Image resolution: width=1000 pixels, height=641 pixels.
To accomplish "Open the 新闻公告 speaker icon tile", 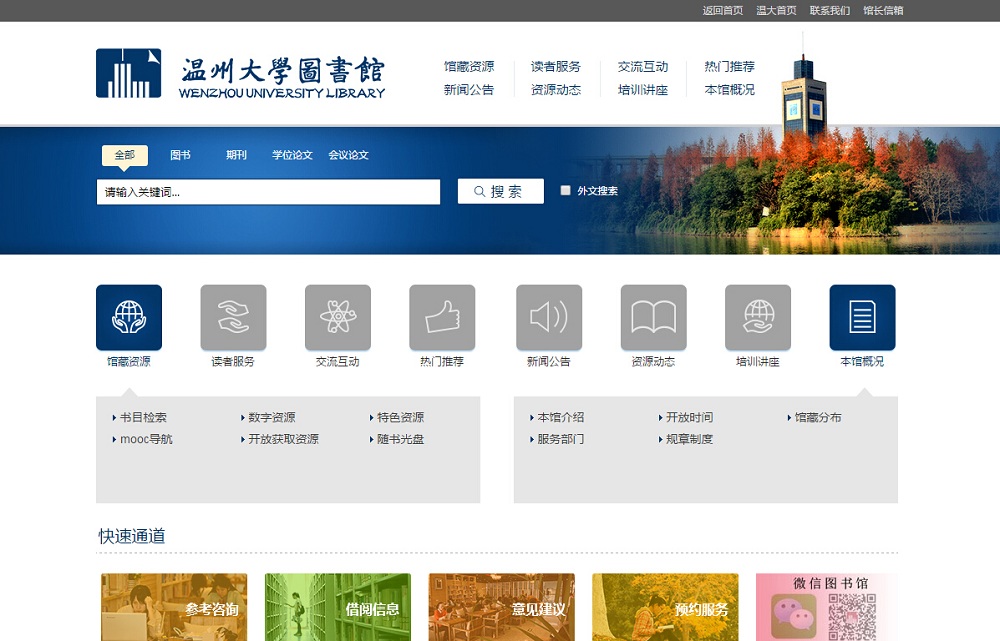I will click(x=549, y=318).
